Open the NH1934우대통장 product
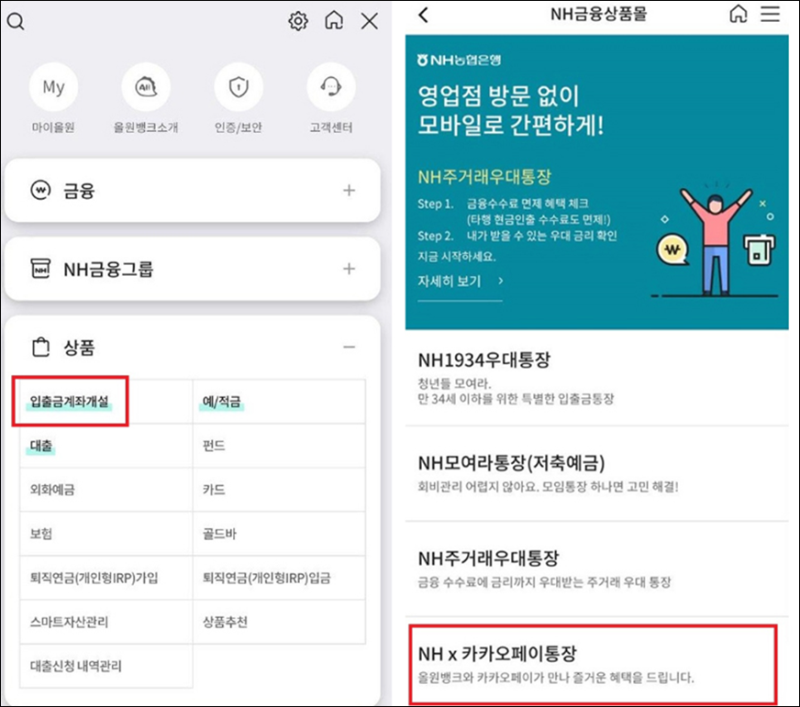 point(597,378)
